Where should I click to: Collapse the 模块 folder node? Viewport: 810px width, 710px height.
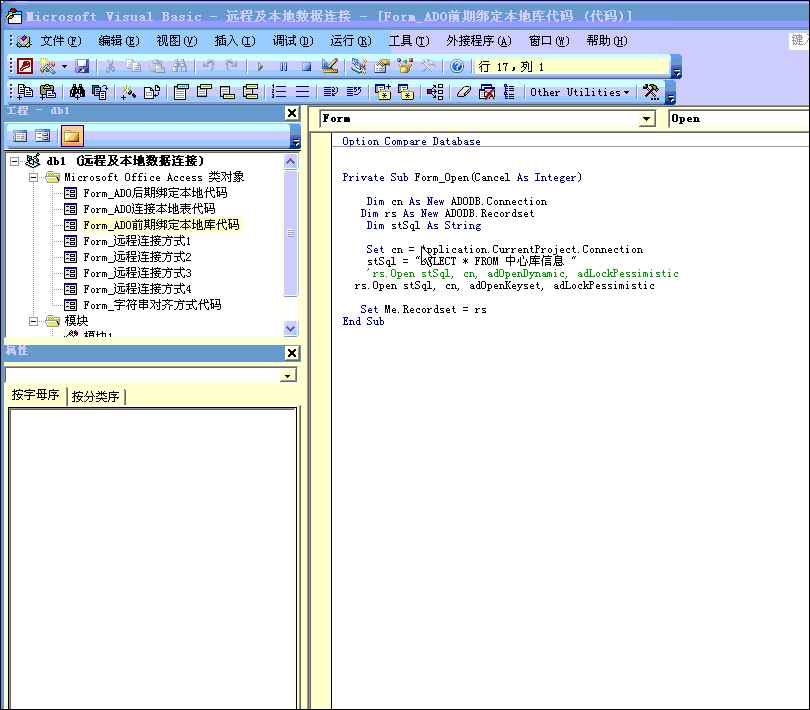34,321
